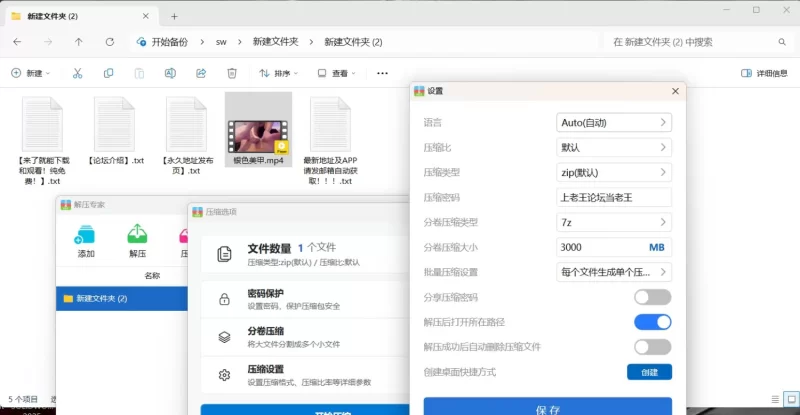The width and height of the screenshot is (800, 415).
Task: Switch to large thumbnails view icon
Action: (791, 399)
